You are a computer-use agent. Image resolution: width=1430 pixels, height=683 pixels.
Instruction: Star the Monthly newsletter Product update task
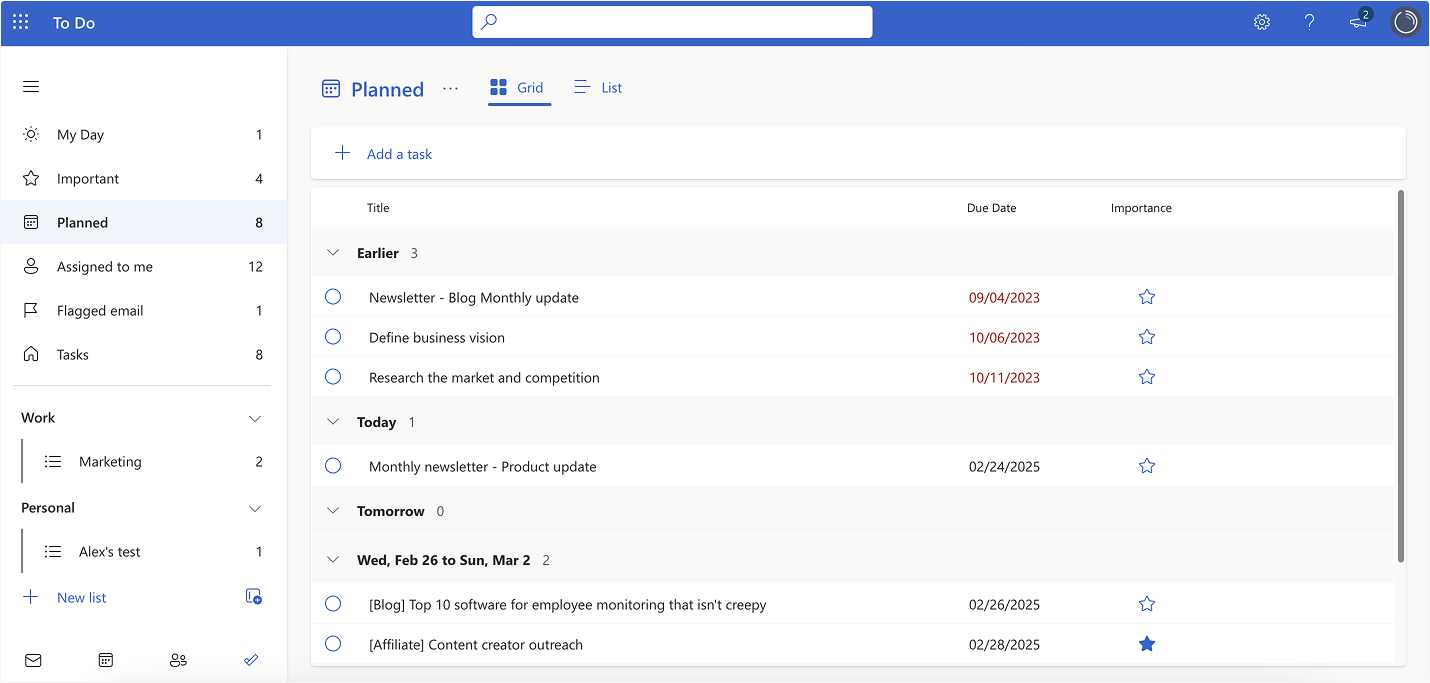coord(1146,466)
